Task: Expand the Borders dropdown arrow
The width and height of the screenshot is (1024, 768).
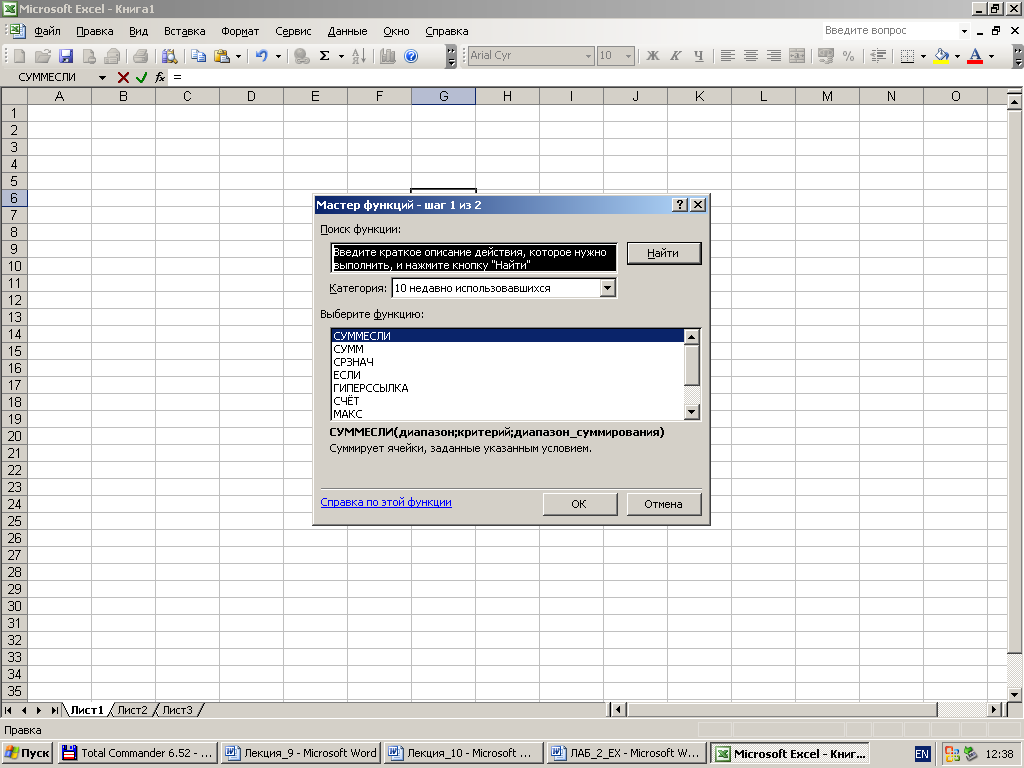Action: [x=923, y=56]
